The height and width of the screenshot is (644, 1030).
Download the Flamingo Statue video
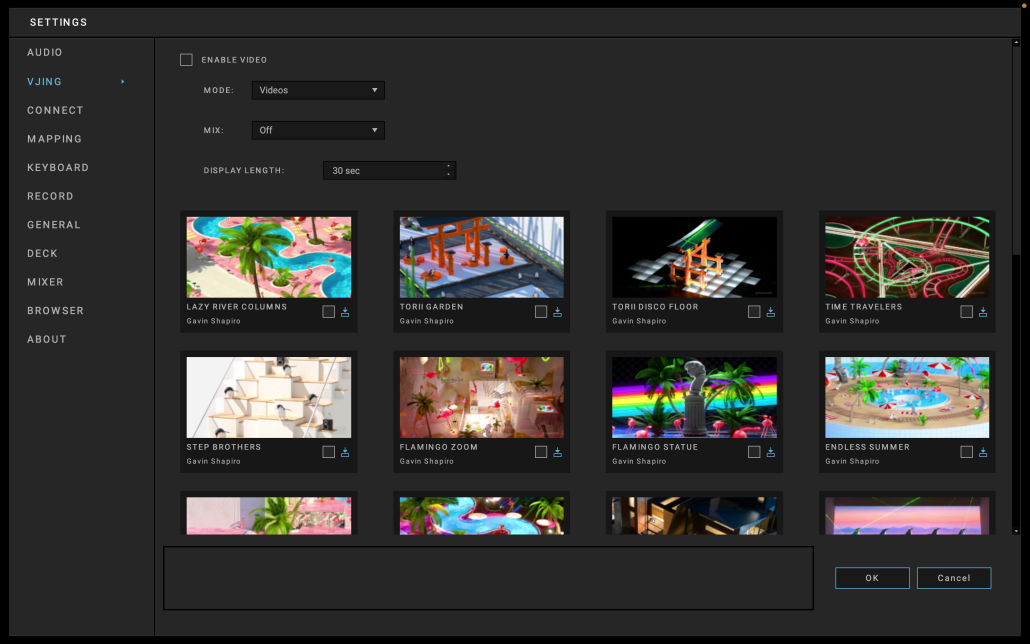pos(770,452)
